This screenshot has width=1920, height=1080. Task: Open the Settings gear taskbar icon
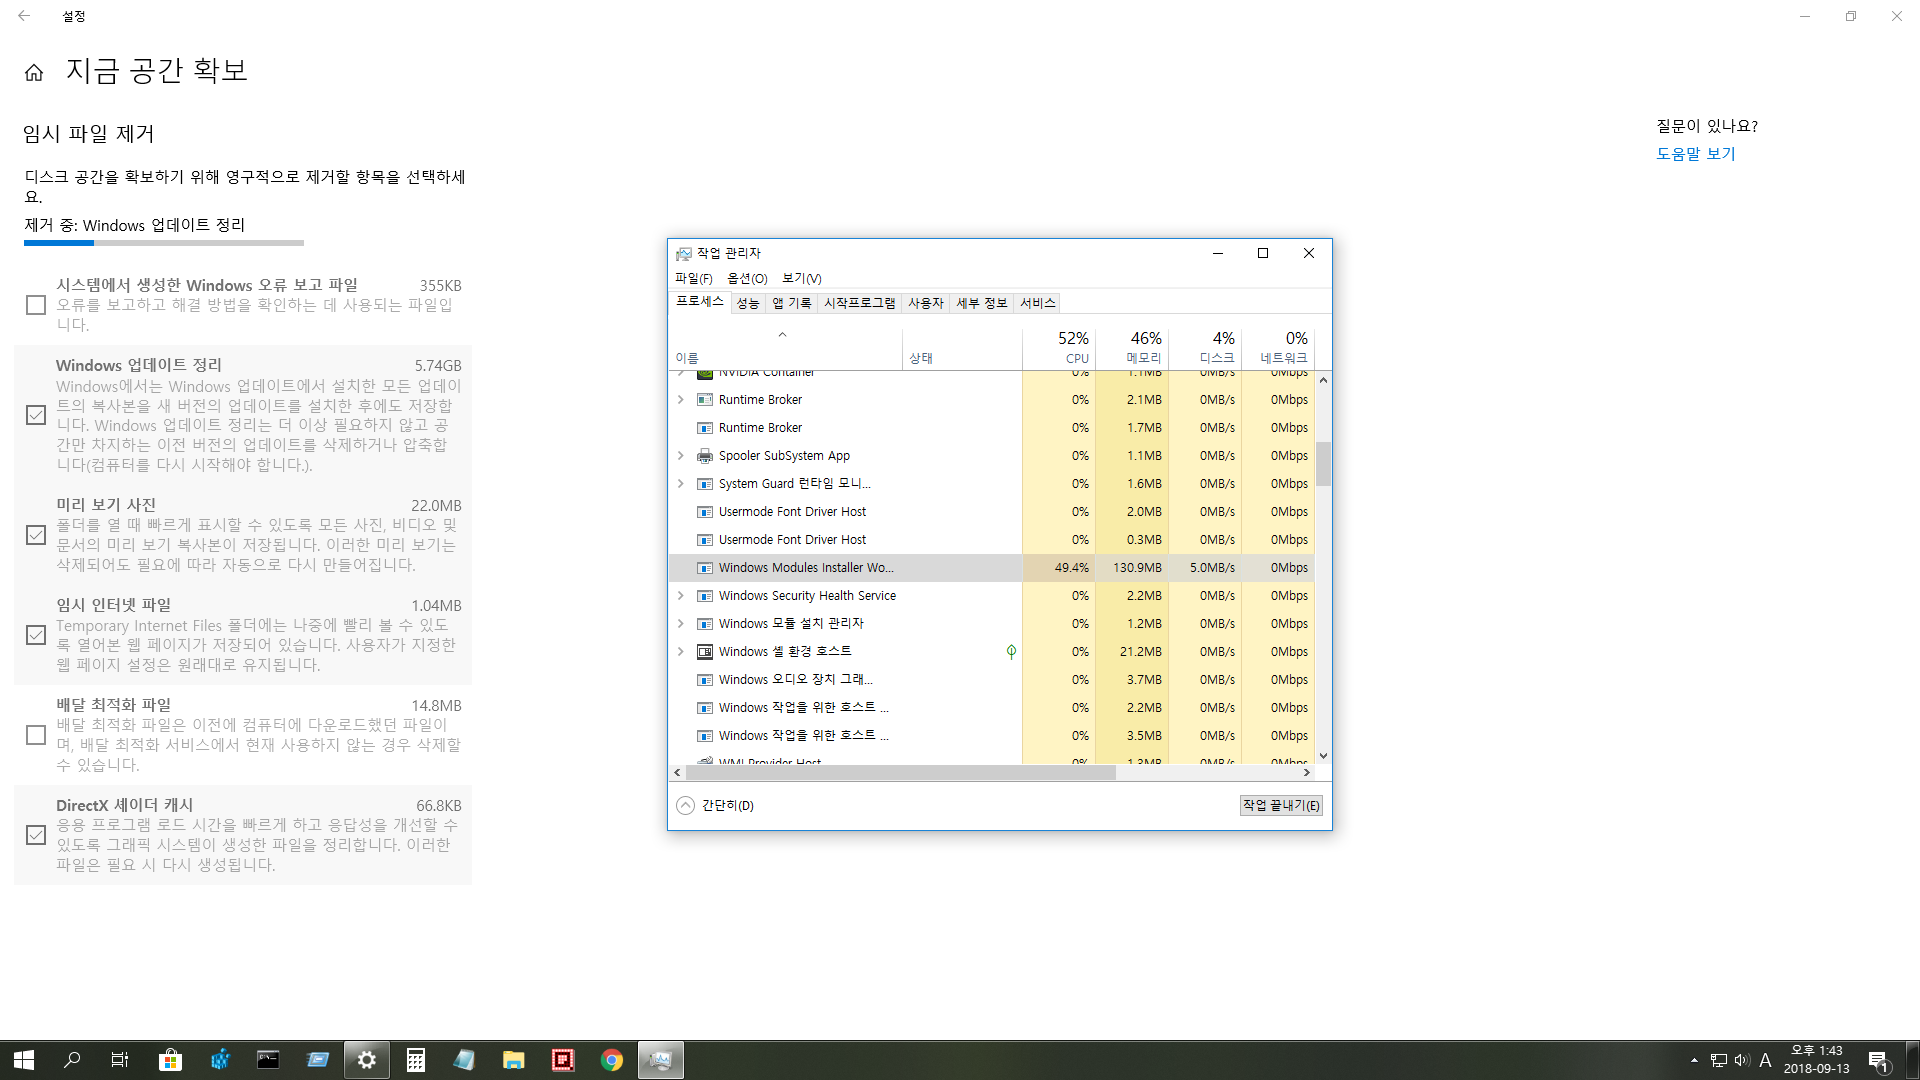pyautogui.click(x=366, y=1060)
